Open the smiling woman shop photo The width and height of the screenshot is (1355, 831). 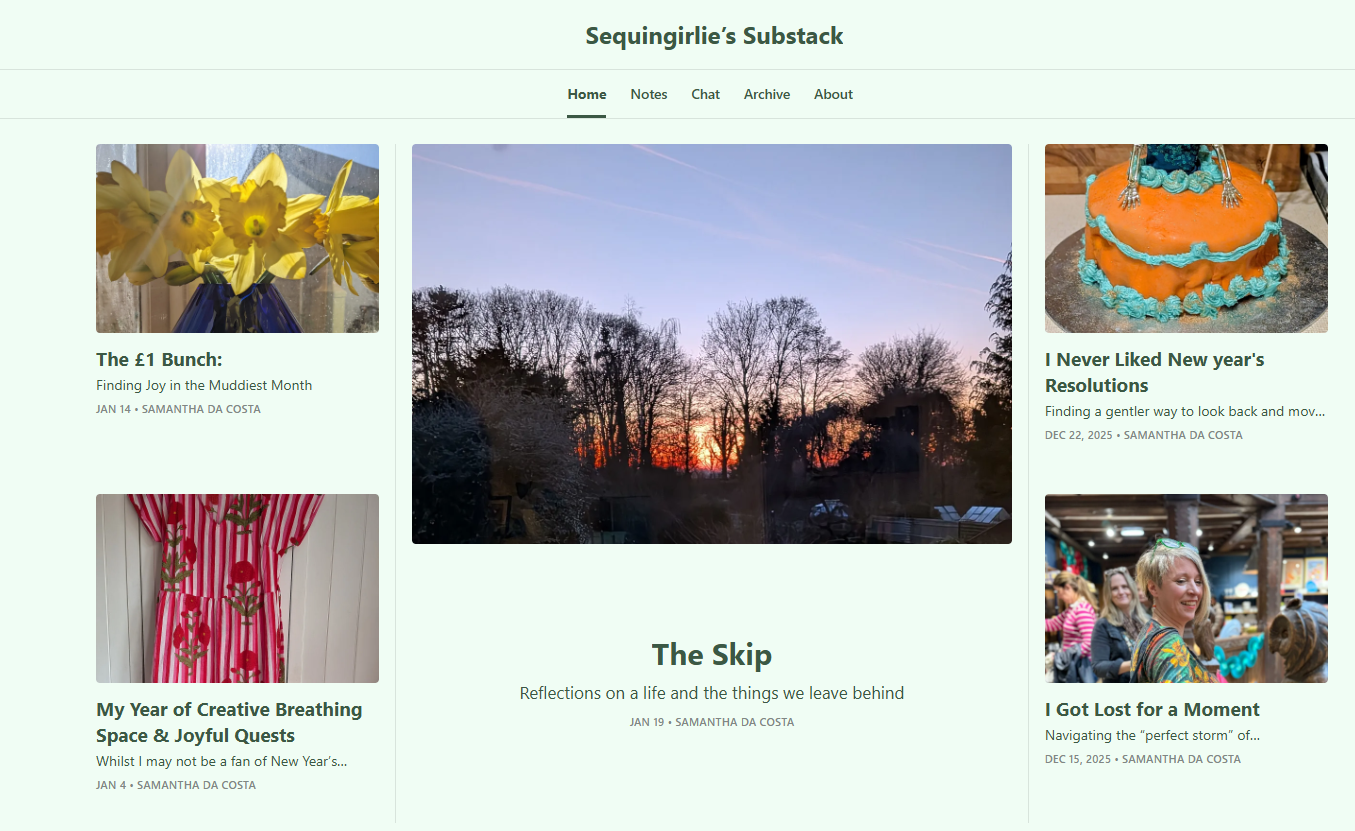coord(1186,588)
